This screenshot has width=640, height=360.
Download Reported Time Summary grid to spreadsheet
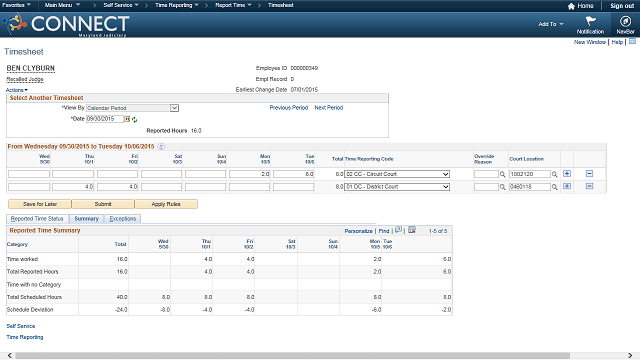(x=412, y=230)
